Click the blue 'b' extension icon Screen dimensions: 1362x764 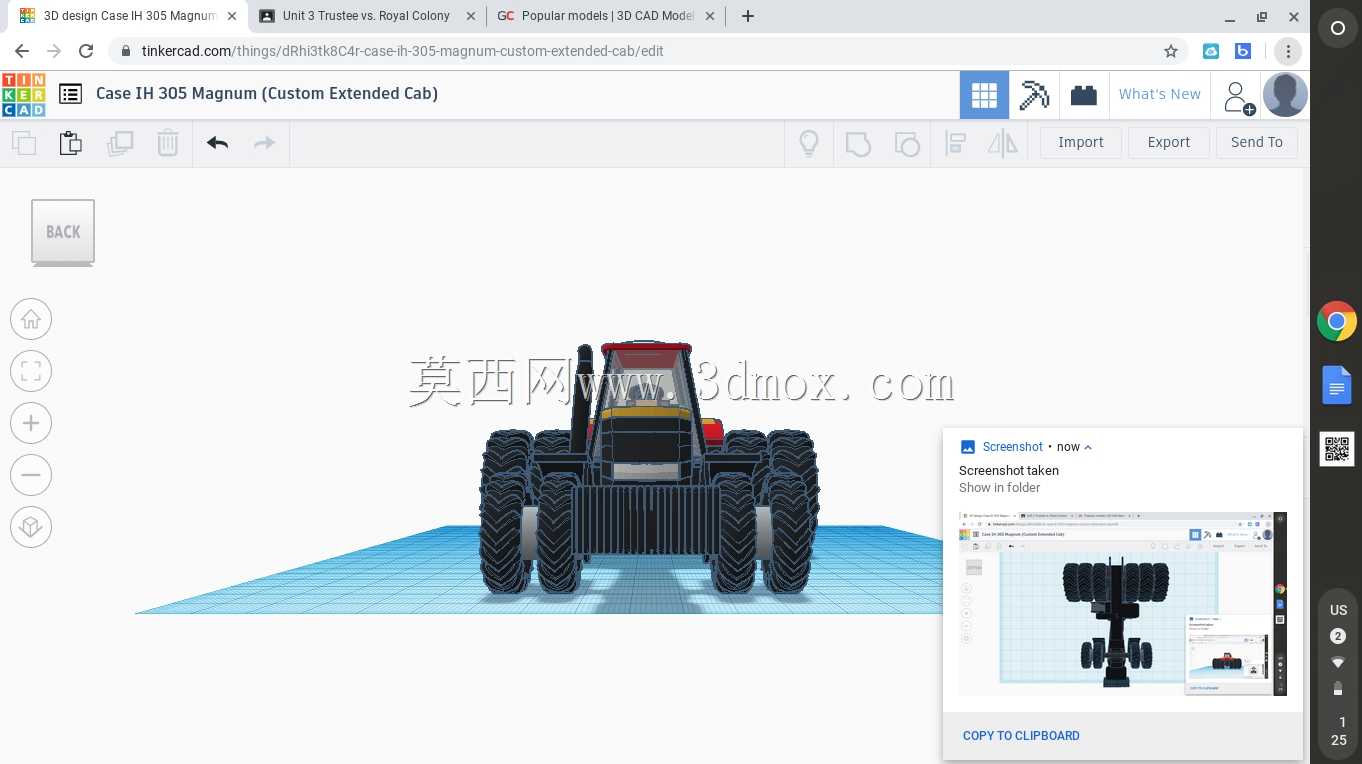point(1243,51)
